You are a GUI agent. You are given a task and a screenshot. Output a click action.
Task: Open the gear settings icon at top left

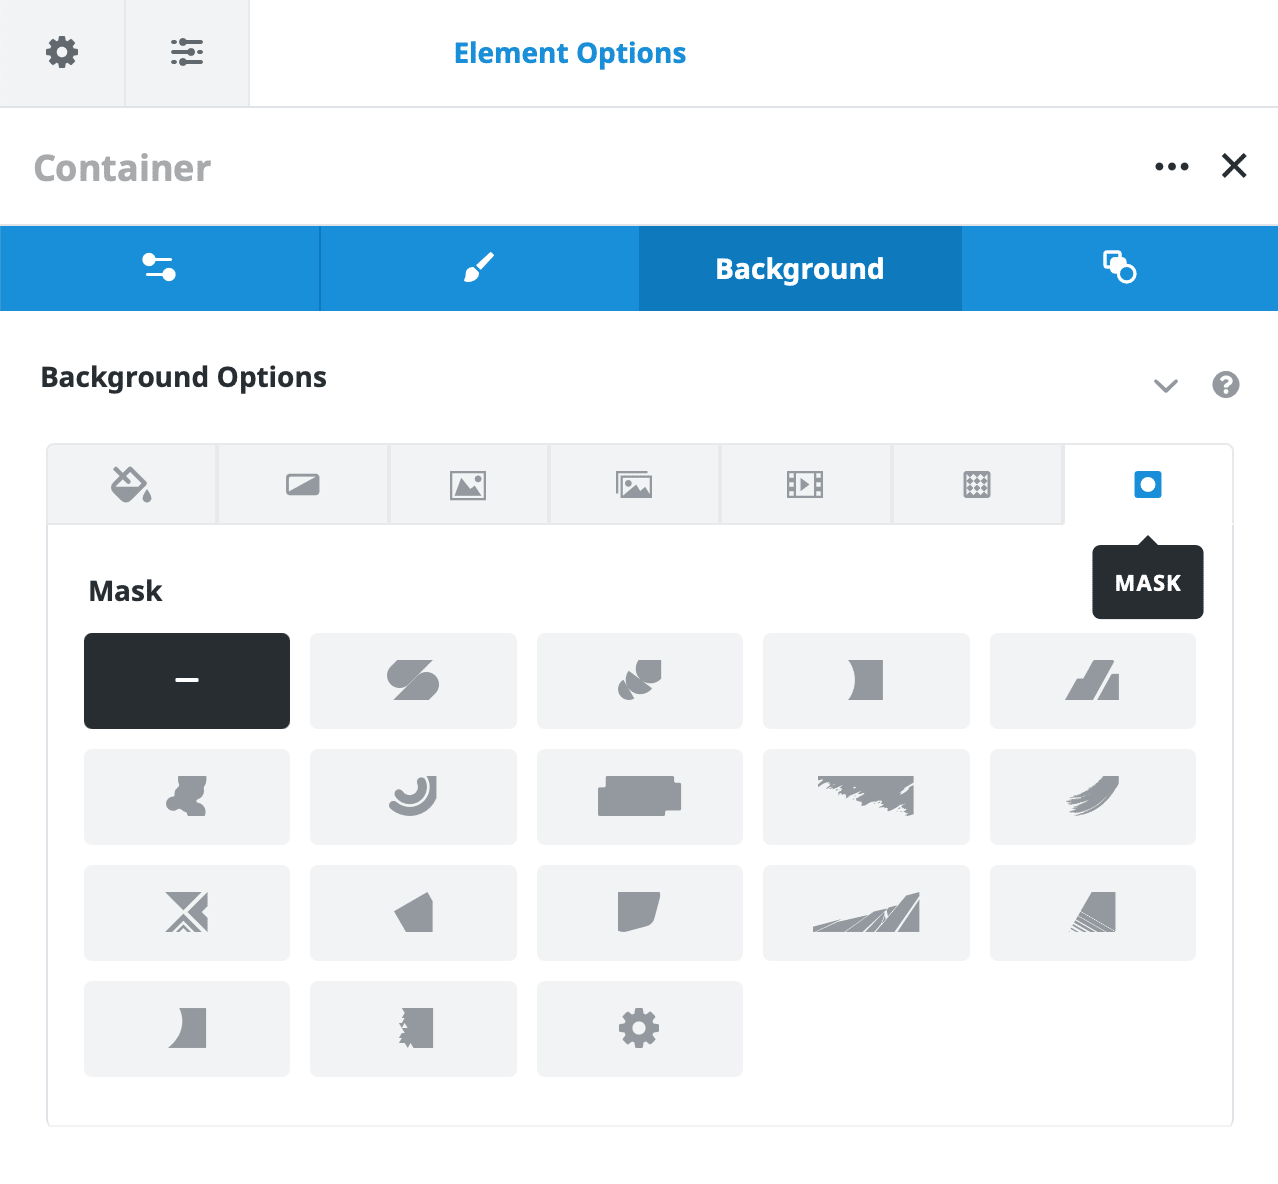click(x=62, y=52)
